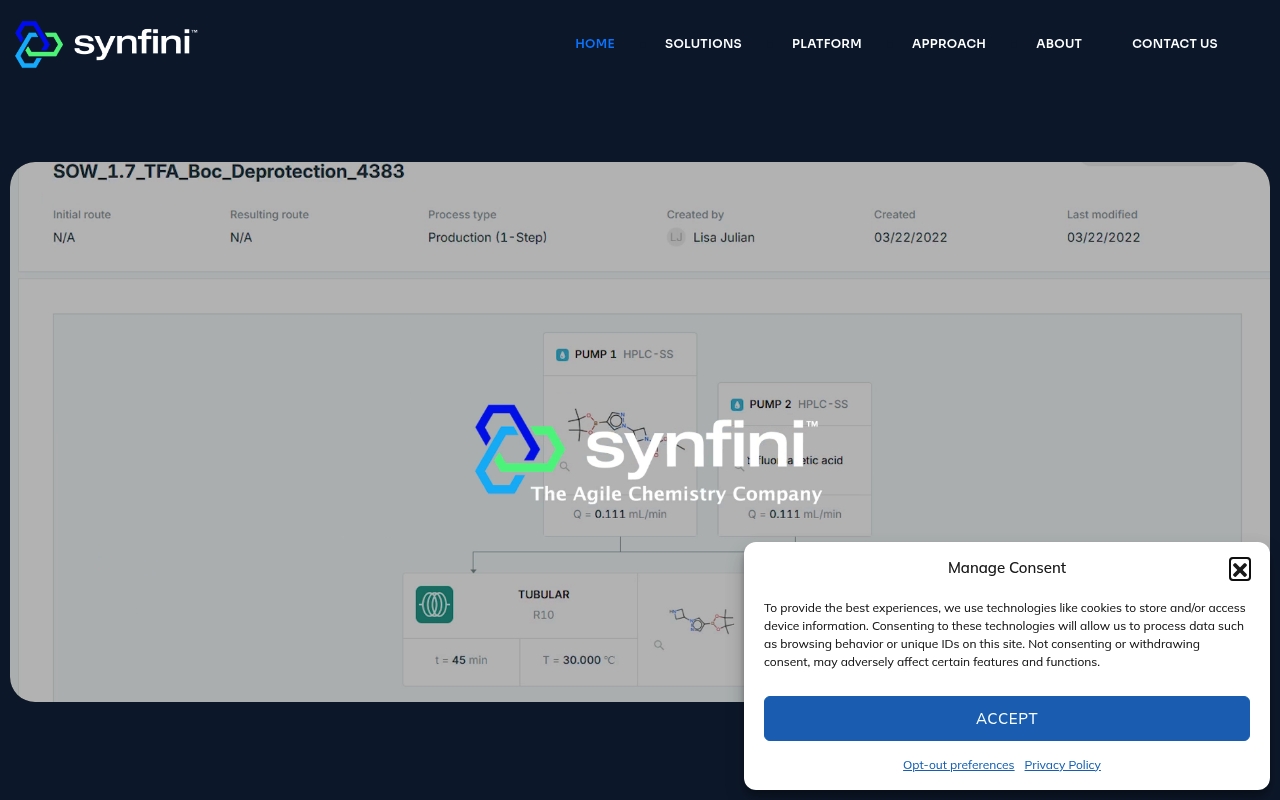Click the PUMP 1 droplet icon
Viewport: 1280px width, 800px height.
pos(562,354)
